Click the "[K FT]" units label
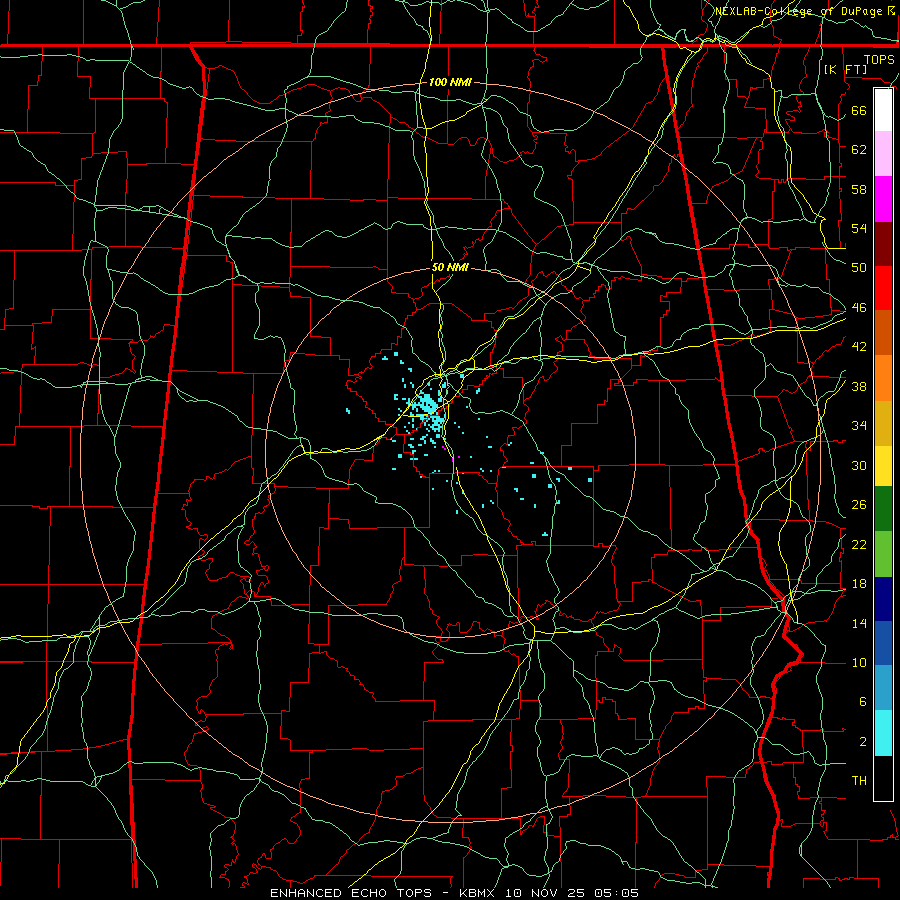 845,70
